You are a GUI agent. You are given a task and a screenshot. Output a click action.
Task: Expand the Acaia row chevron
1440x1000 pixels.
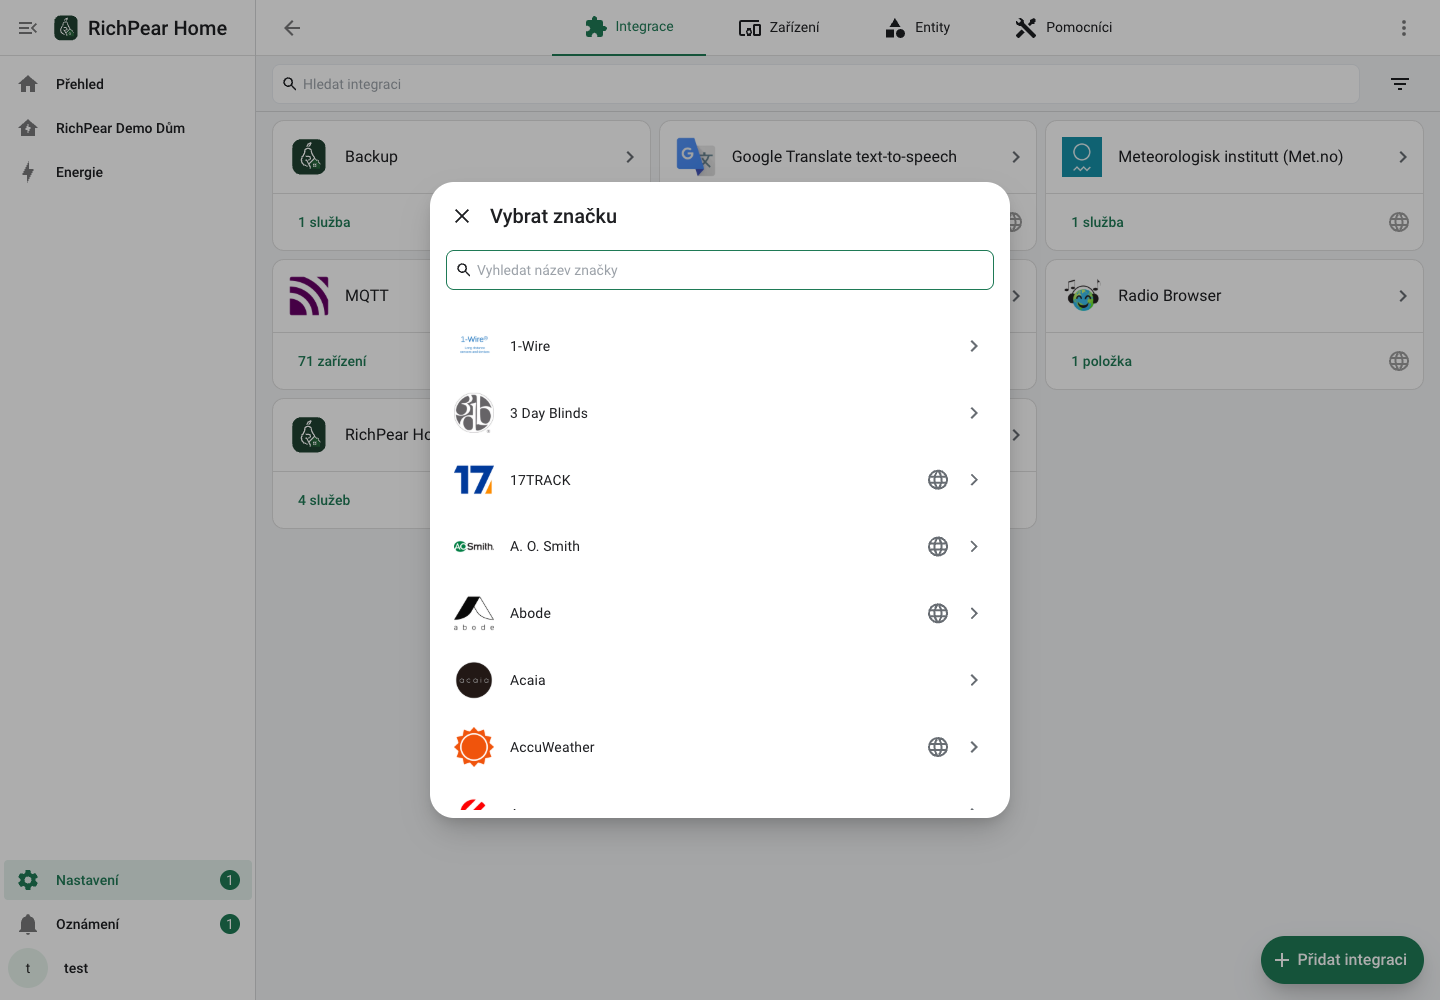click(x=974, y=680)
